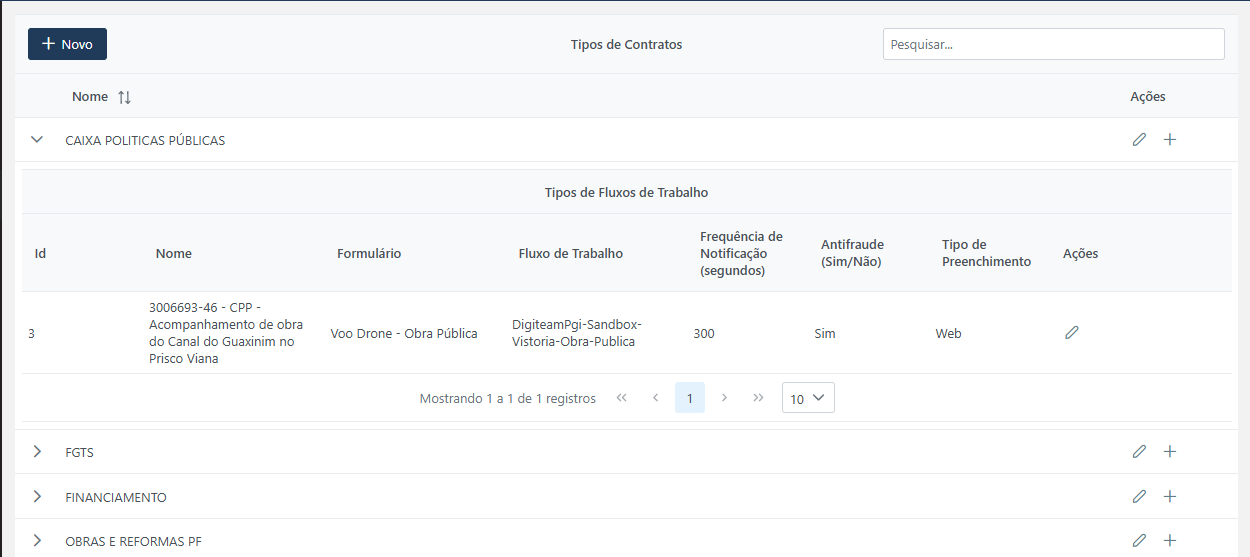The image size is (1250, 557).
Task: Focus the Pesquisar search field
Action: point(1053,44)
